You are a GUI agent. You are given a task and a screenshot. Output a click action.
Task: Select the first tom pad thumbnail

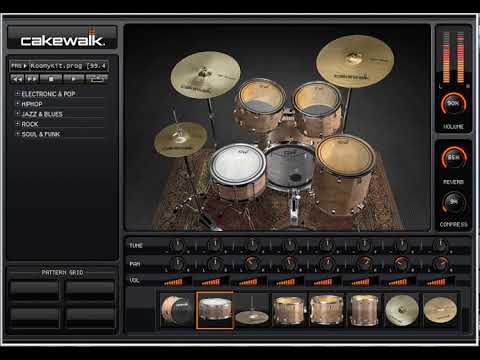[289, 310]
